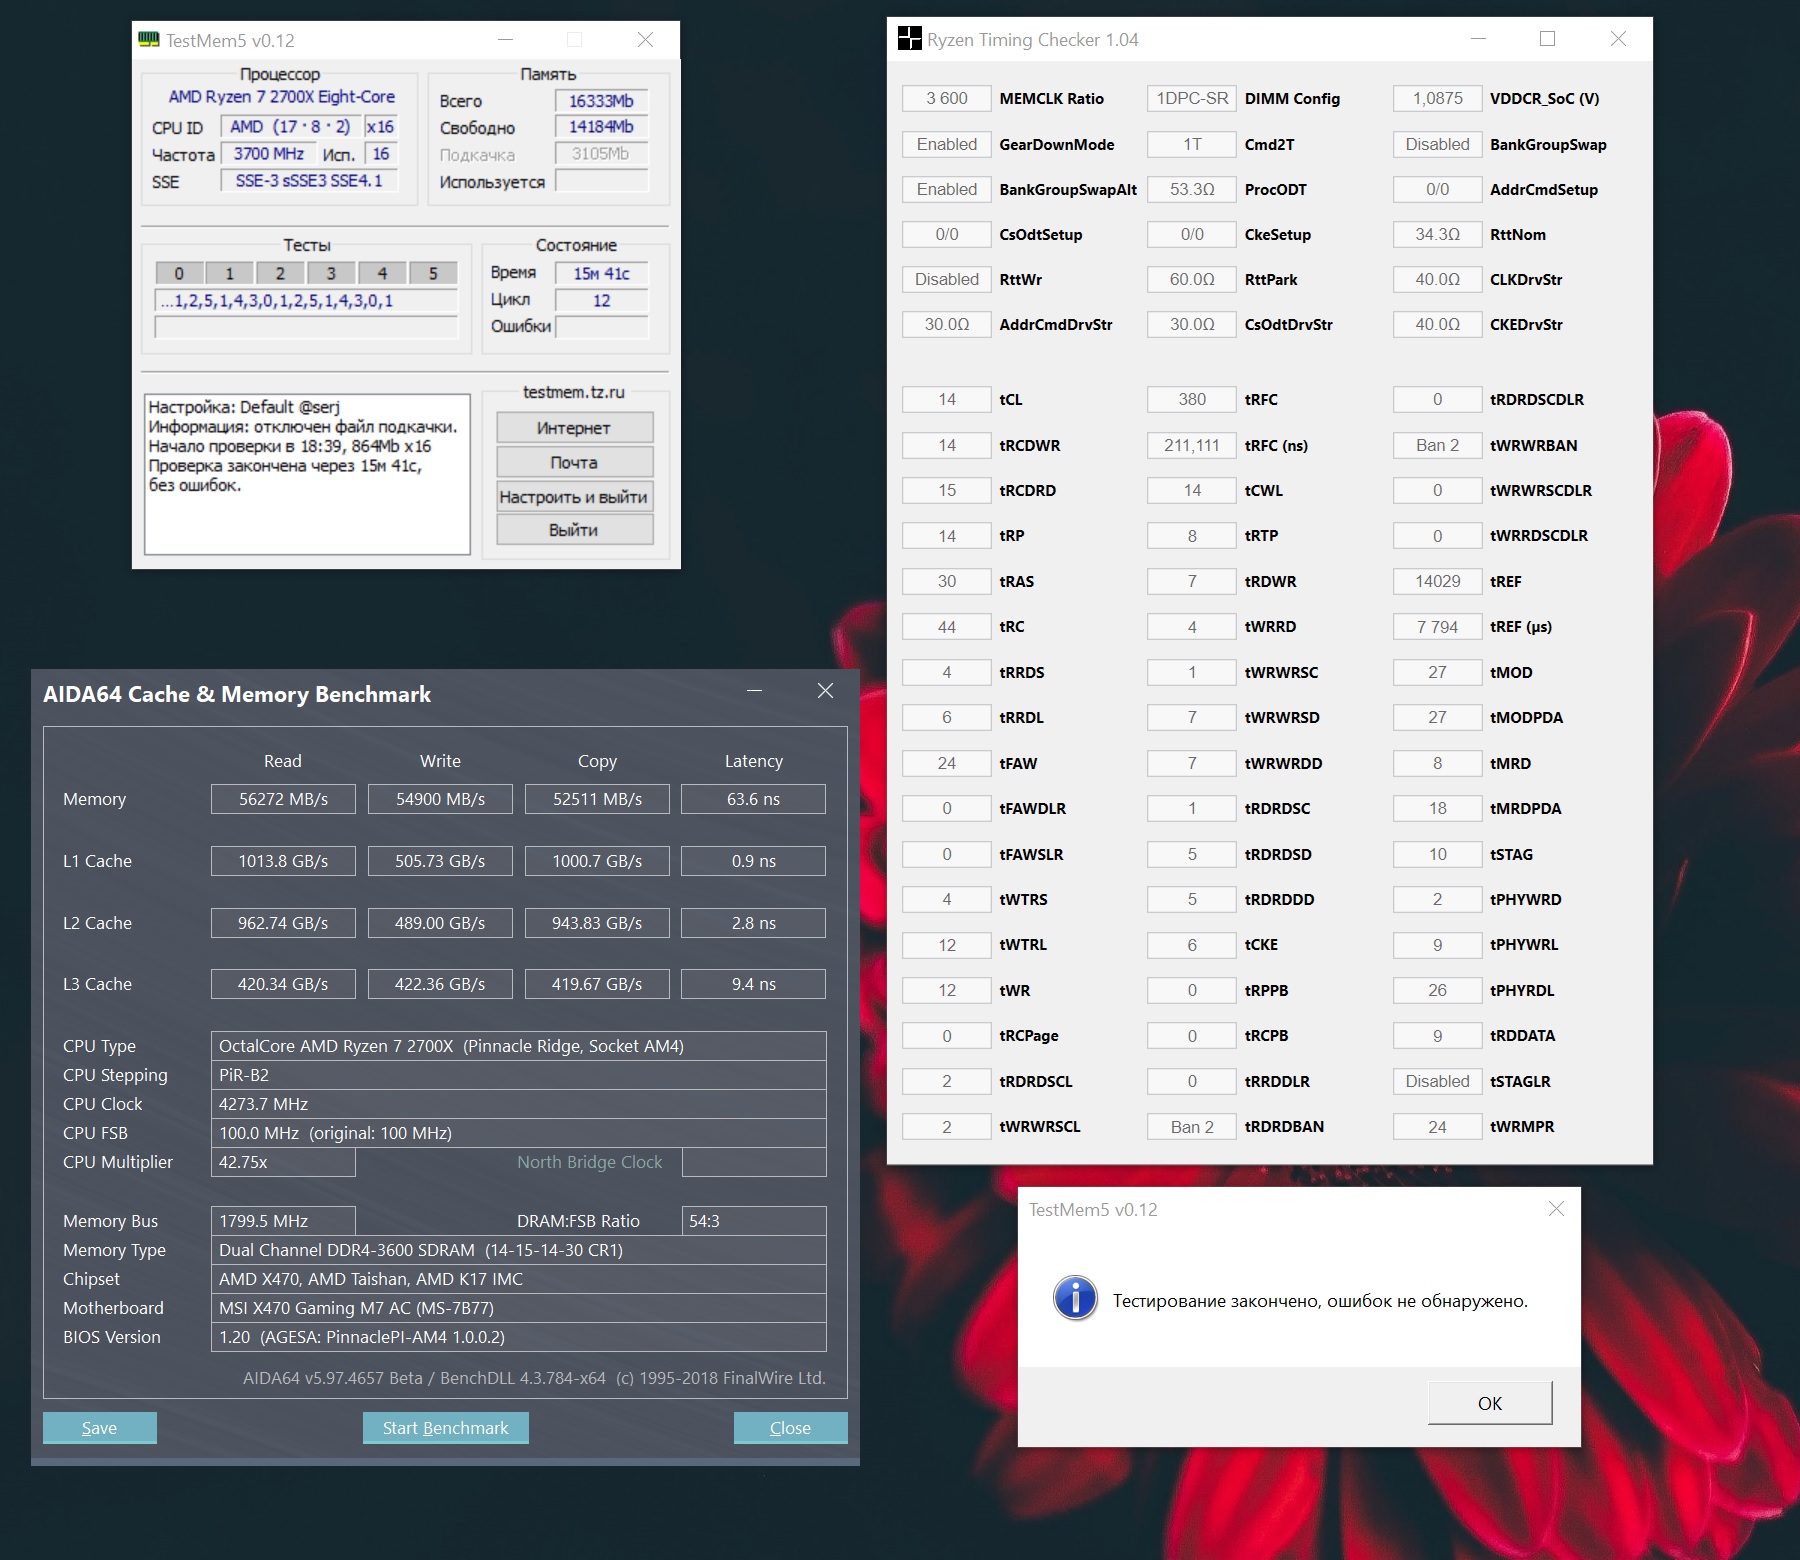Image resolution: width=1800 pixels, height=1560 pixels.
Task: Dismiss the TestMem5 result dialog with its X
Action: (1556, 1209)
